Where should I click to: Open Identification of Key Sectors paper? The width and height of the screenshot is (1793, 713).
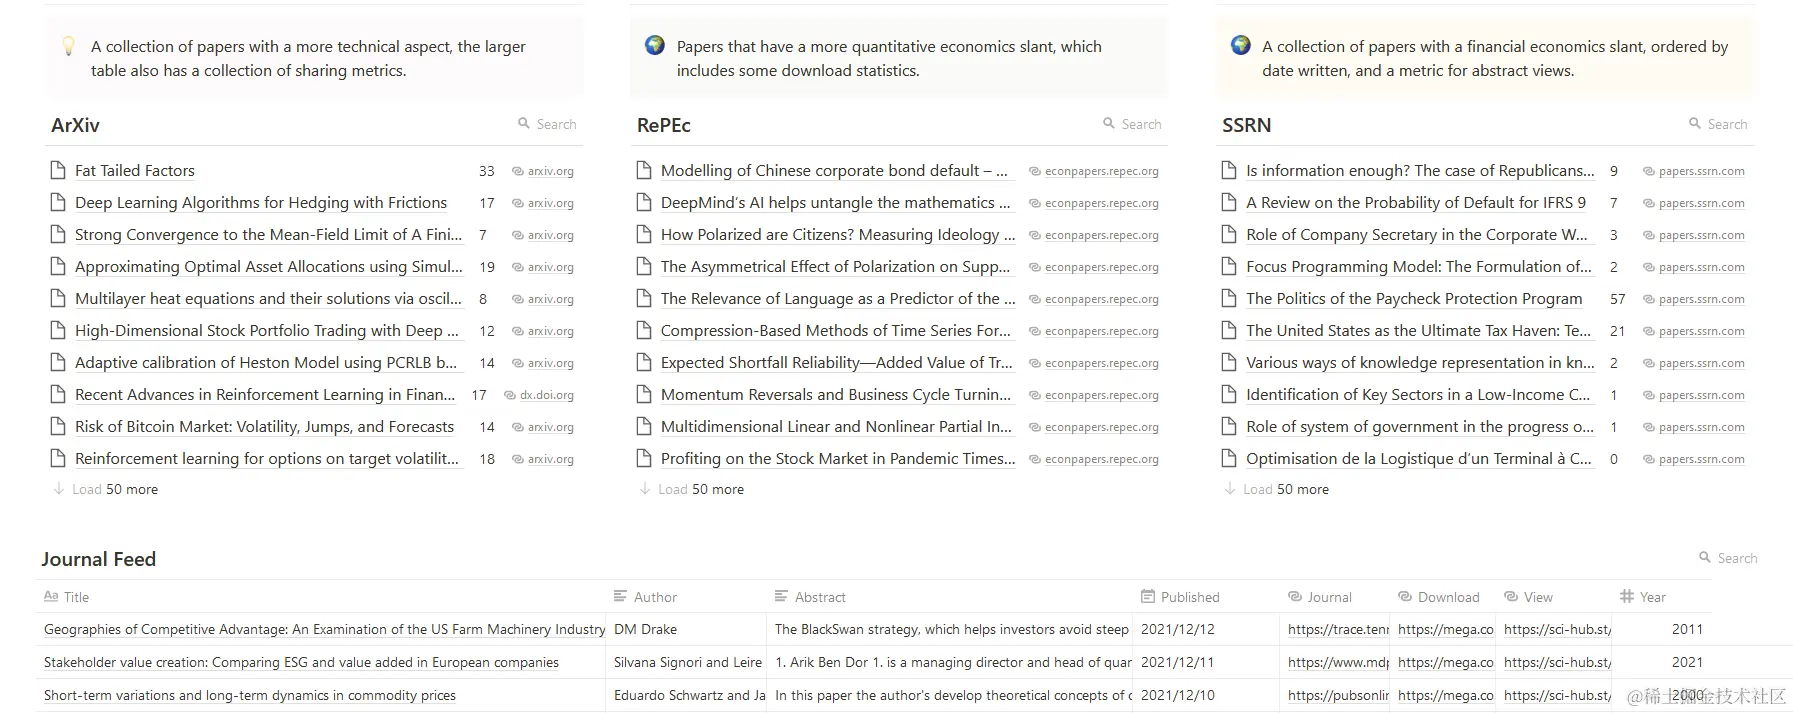(x=1418, y=395)
